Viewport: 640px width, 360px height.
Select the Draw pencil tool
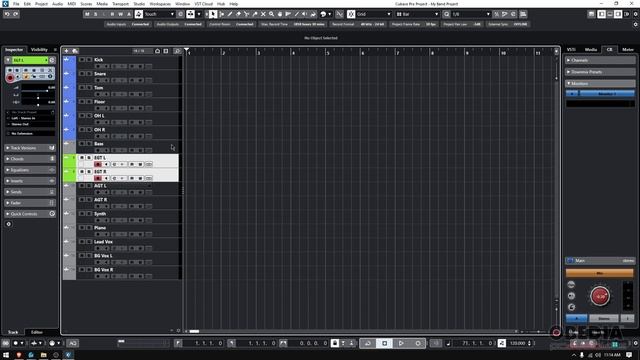coord(230,14)
